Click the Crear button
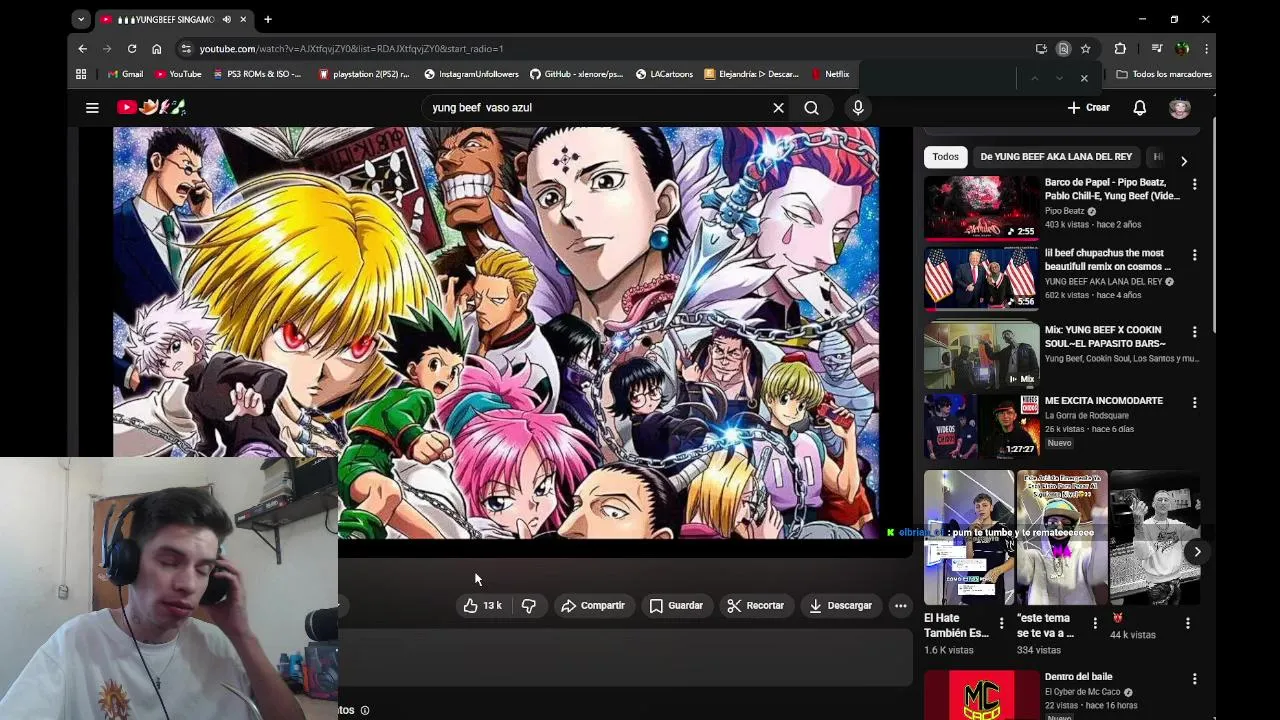The width and height of the screenshot is (1280, 720). 1088,107
